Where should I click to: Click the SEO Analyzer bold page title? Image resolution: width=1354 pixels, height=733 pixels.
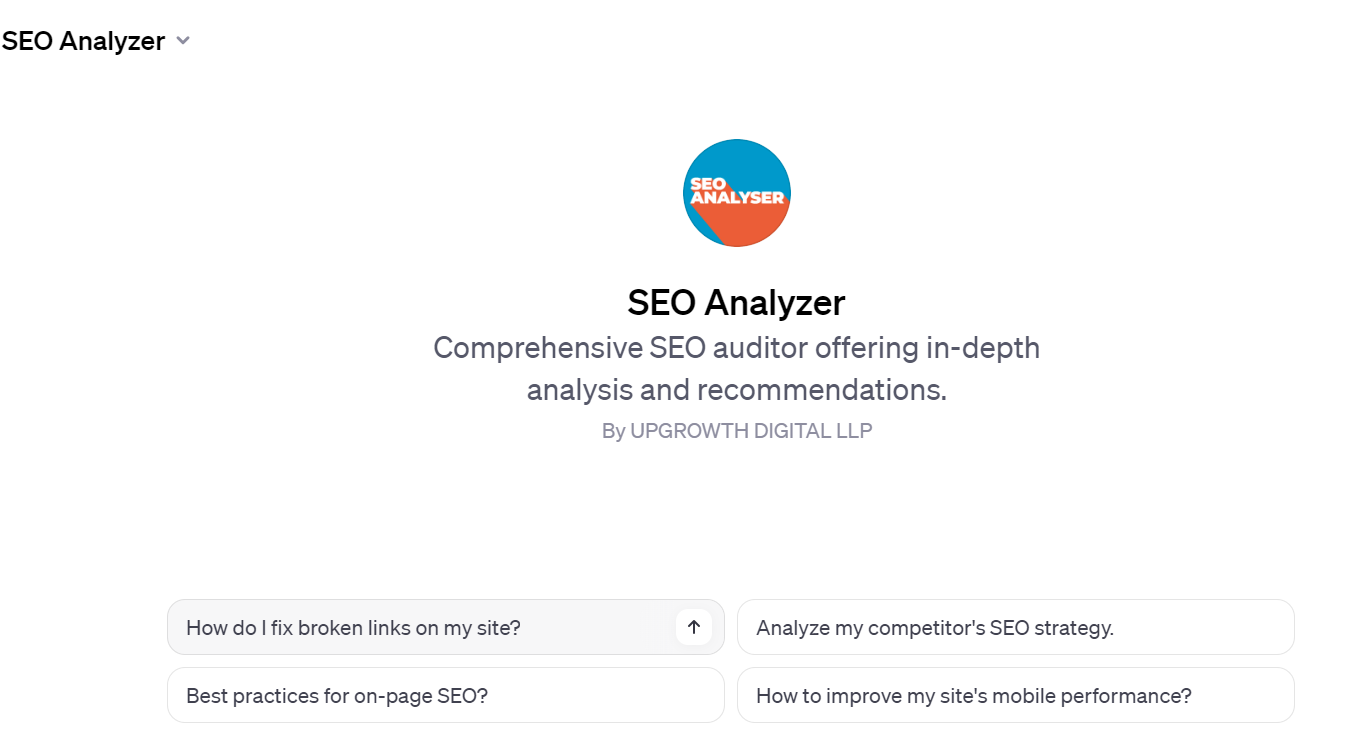point(736,302)
